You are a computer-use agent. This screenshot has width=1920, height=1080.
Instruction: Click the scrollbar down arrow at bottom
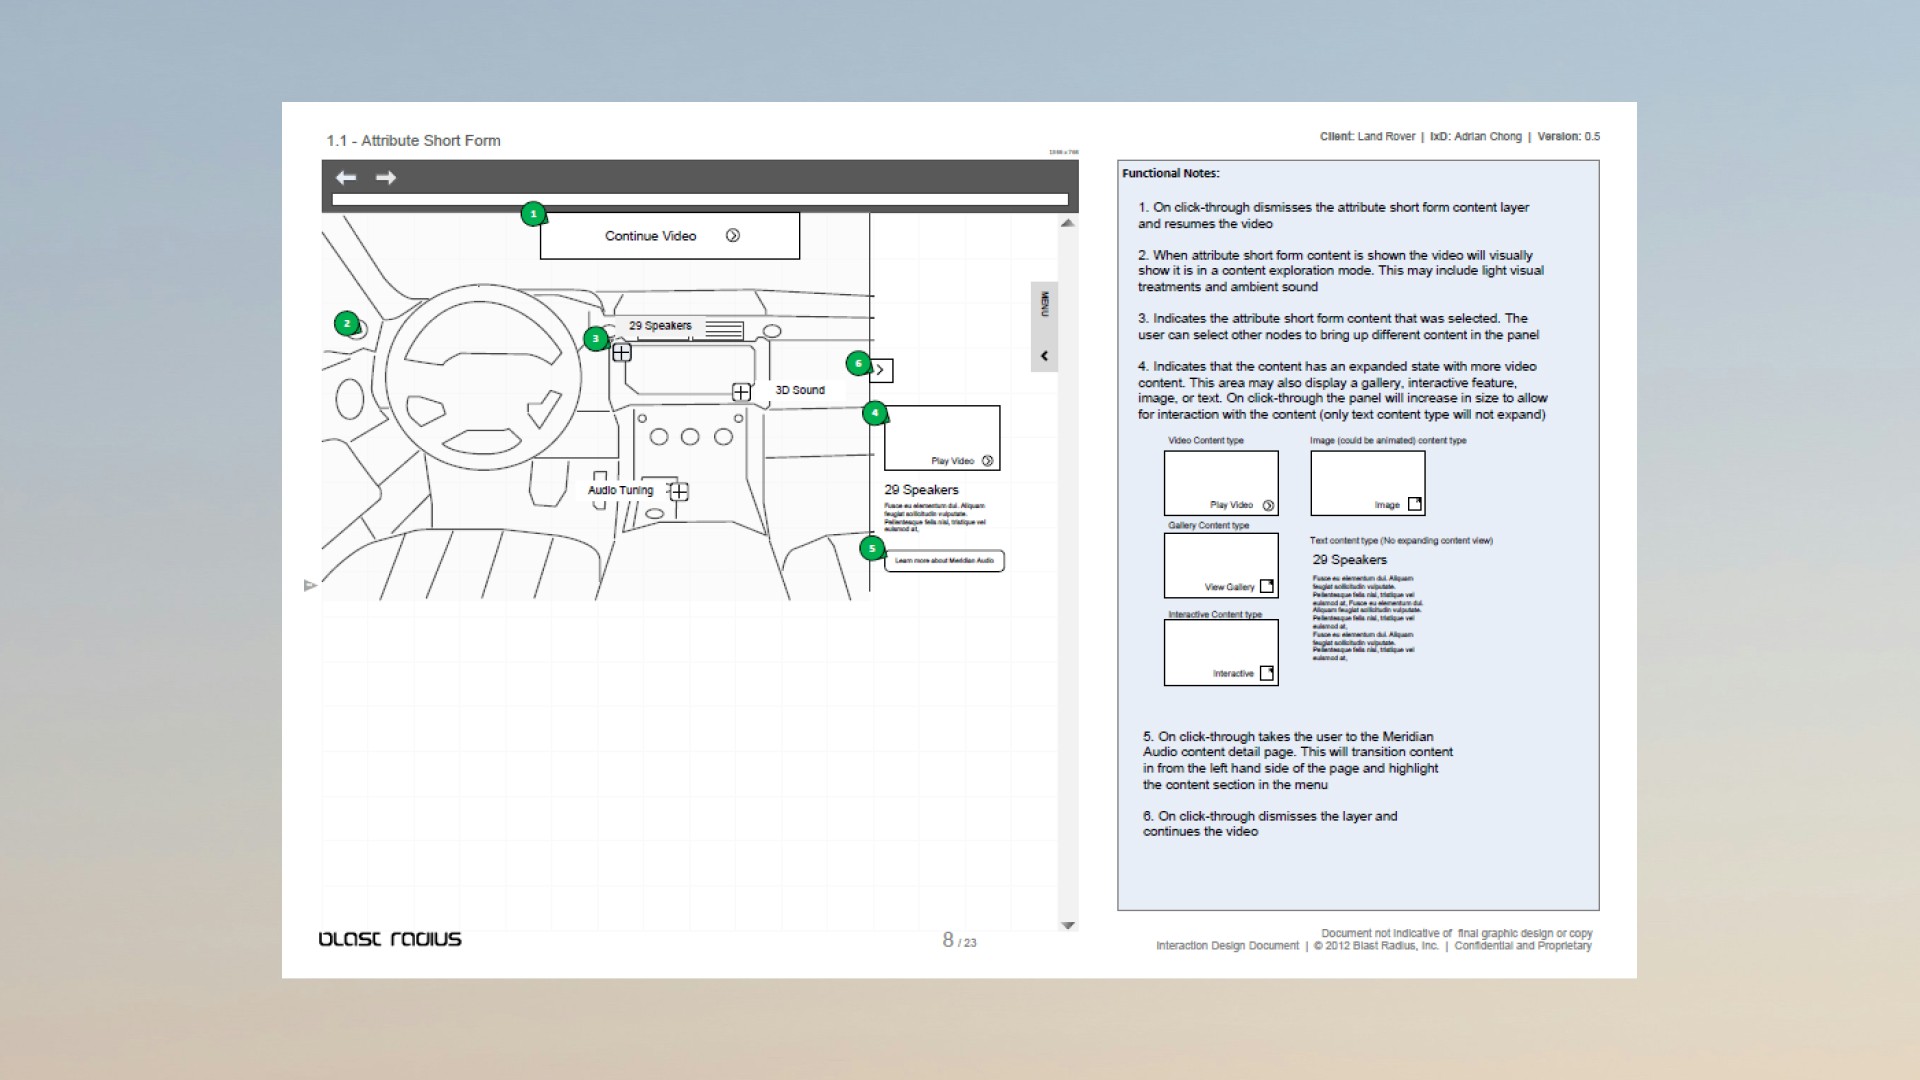(x=1068, y=926)
